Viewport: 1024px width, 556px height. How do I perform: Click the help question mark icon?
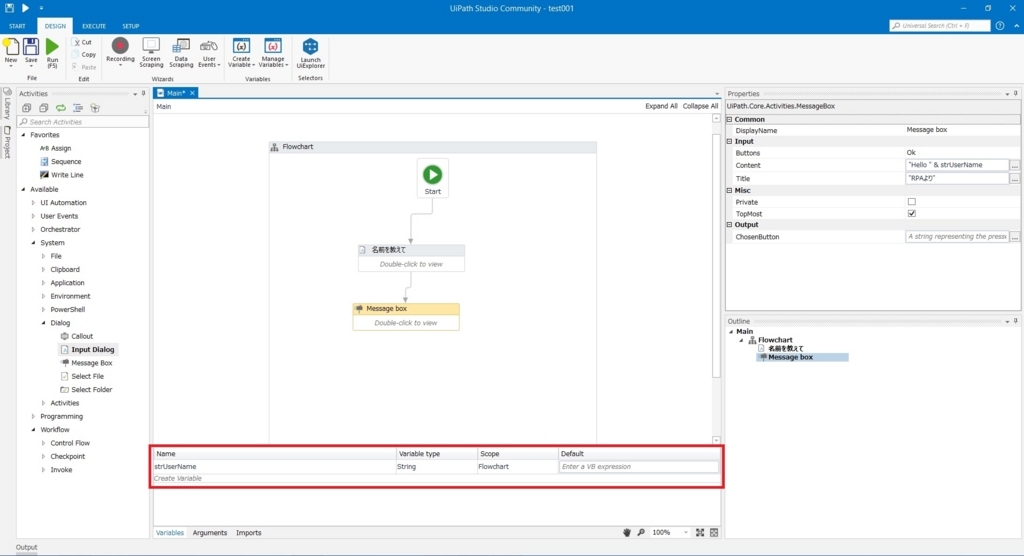1000,25
